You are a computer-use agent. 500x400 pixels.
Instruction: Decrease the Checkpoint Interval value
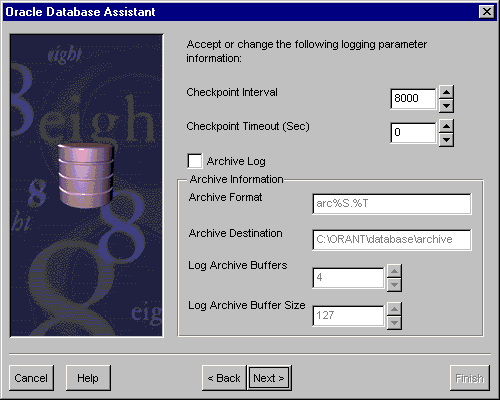click(x=446, y=106)
